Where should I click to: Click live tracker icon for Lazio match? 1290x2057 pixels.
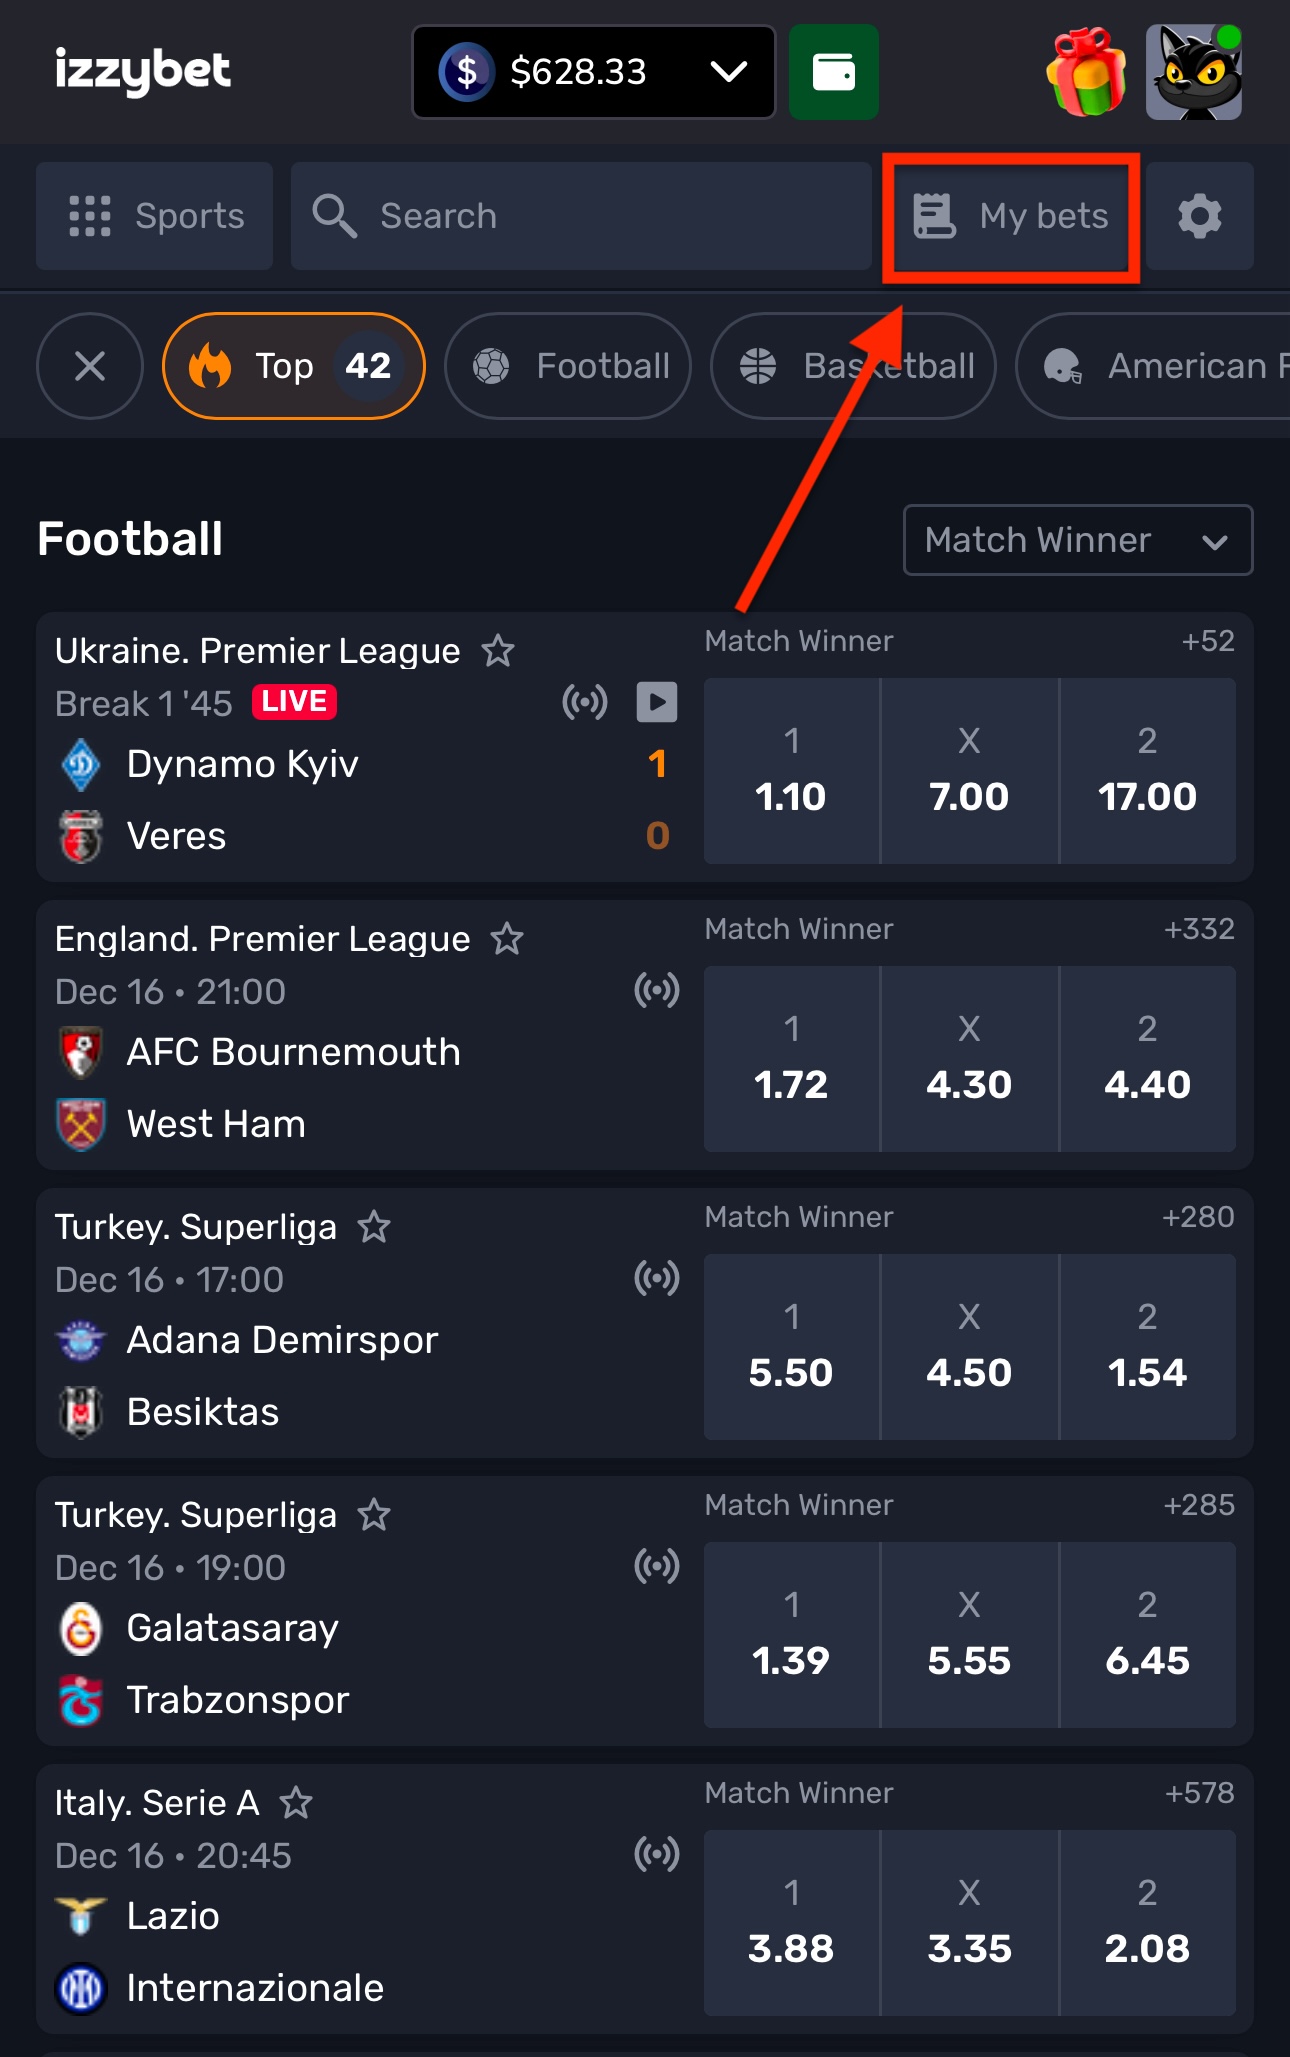[657, 1854]
